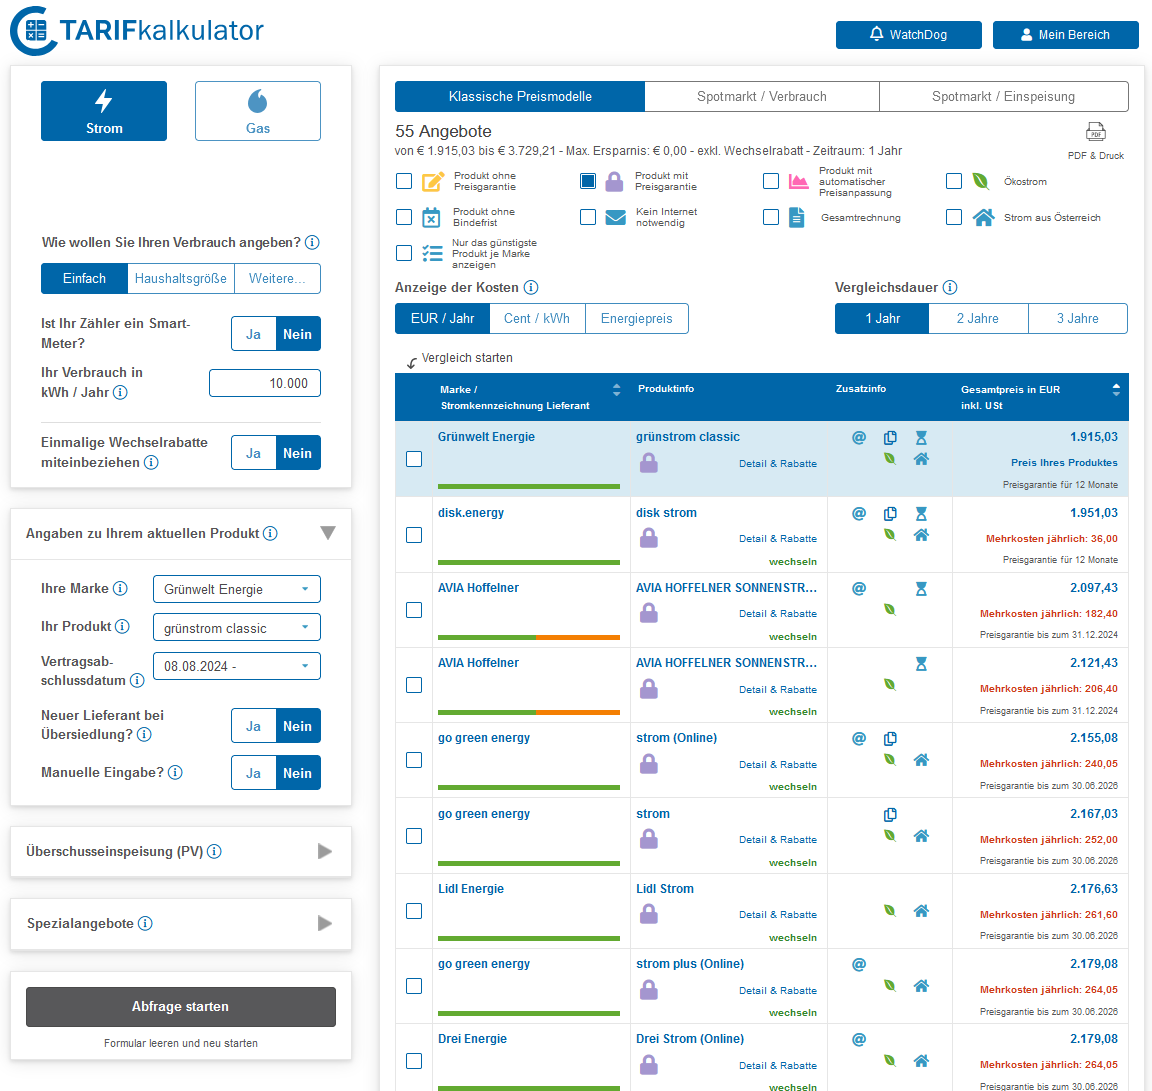1152x1091 pixels.
Task: Click info icon next to Vergleichsdauer
Action: [949, 287]
